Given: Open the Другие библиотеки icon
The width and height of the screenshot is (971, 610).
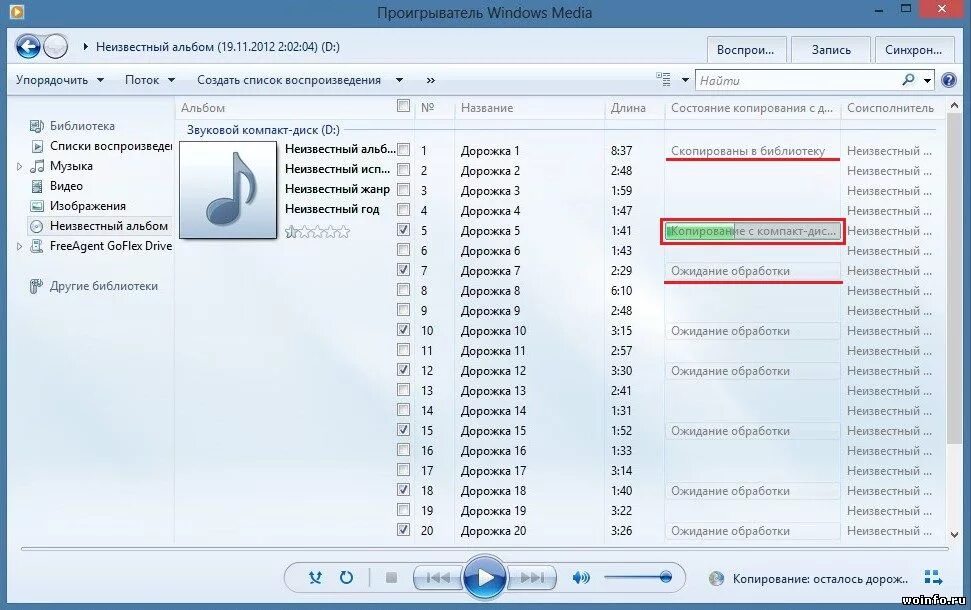Looking at the screenshot, I should point(37,286).
